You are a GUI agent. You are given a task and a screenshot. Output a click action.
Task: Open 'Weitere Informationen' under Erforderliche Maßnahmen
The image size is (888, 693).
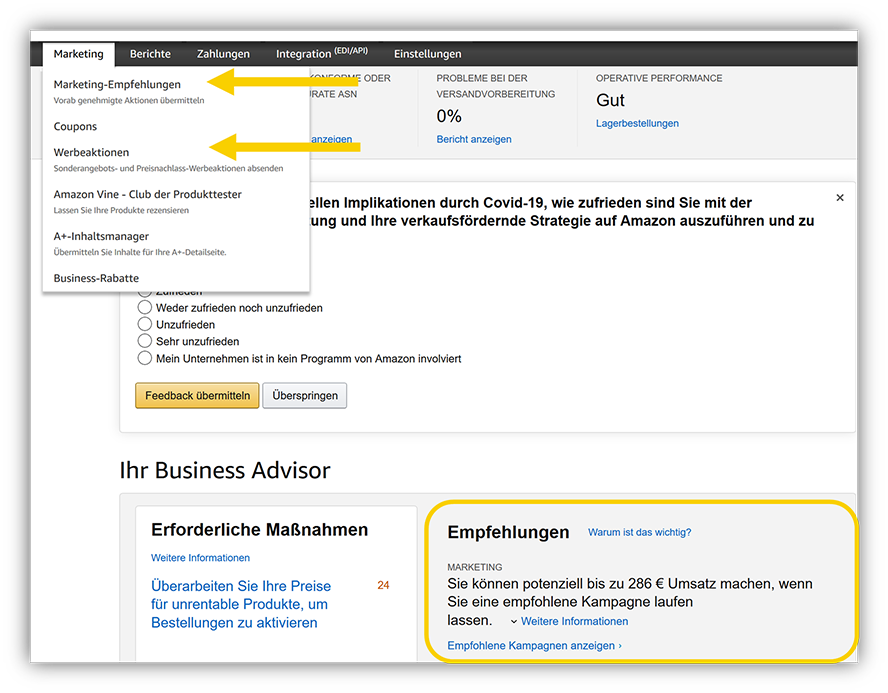point(200,558)
